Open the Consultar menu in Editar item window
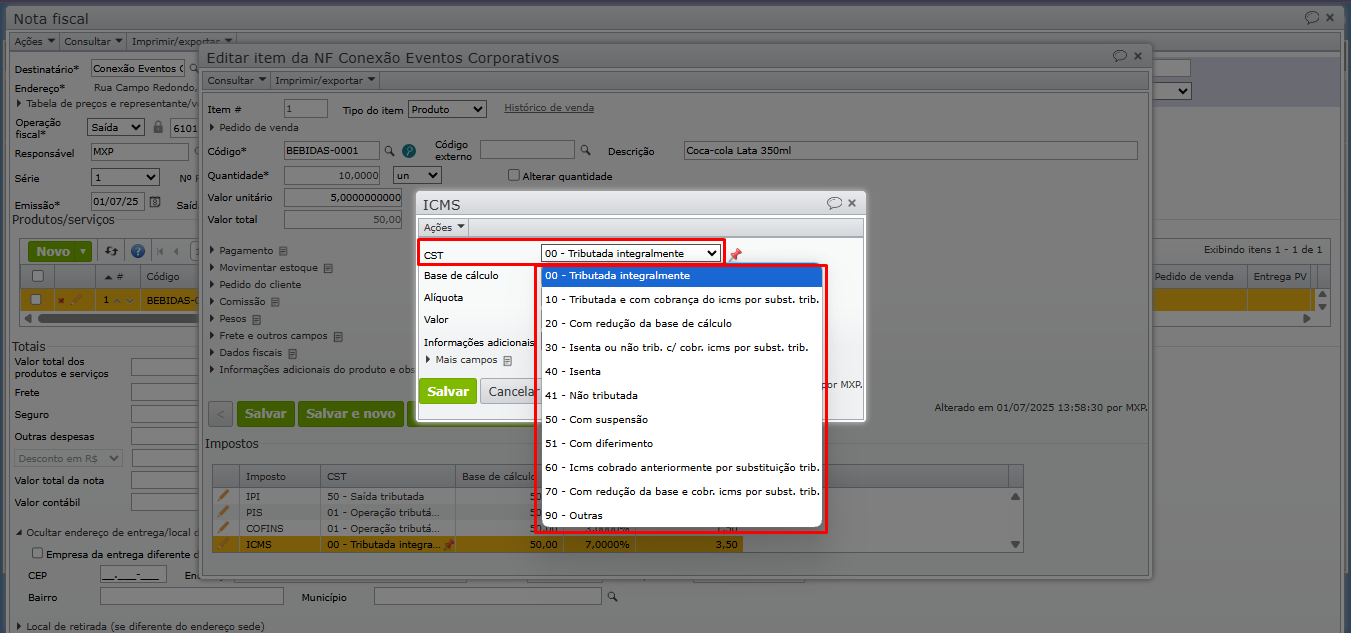Screen dimensions: 1351x633 tap(237, 80)
